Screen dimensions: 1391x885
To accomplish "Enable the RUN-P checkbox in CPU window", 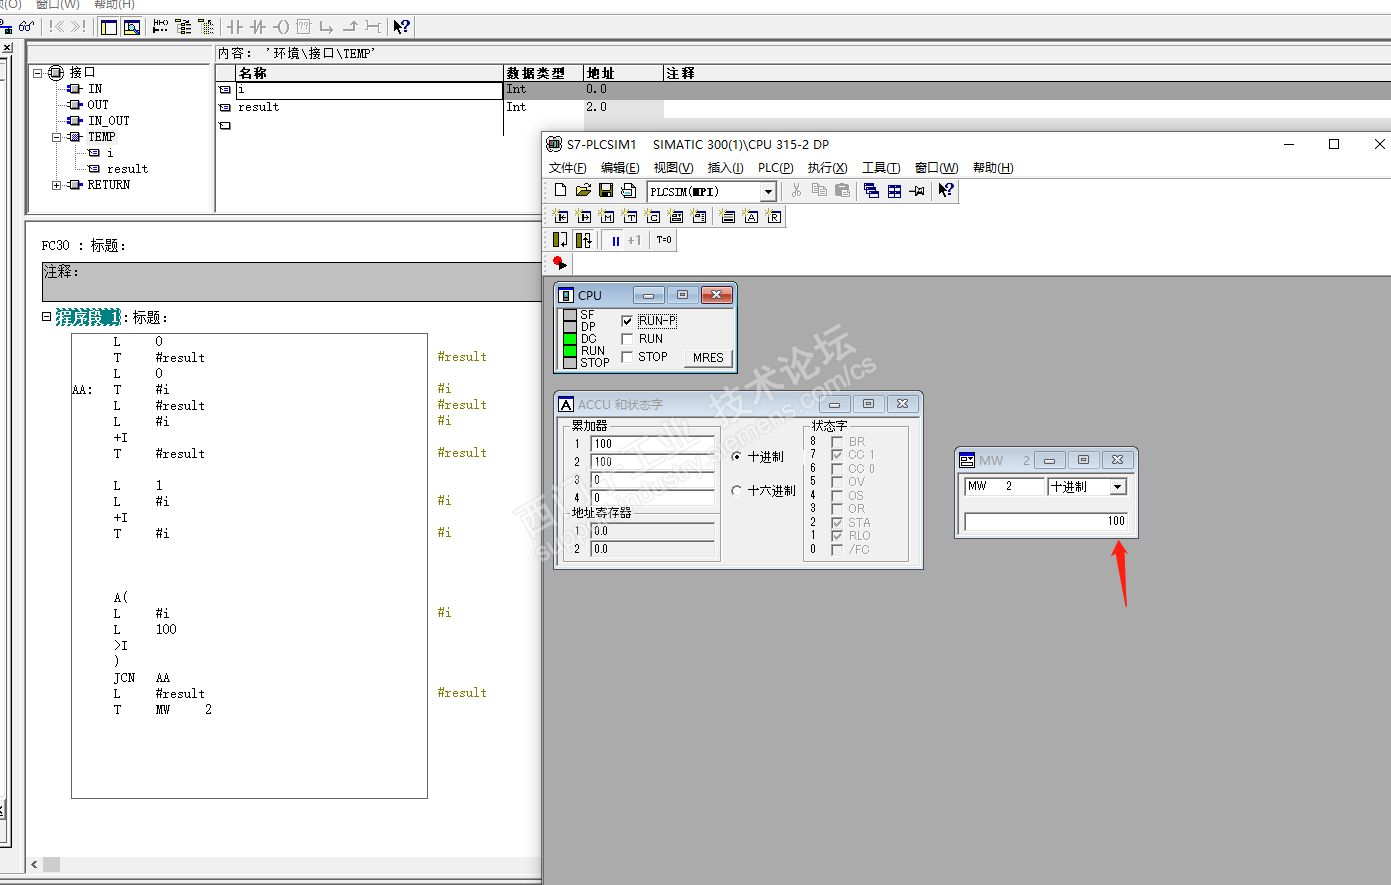I will [x=627, y=321].
